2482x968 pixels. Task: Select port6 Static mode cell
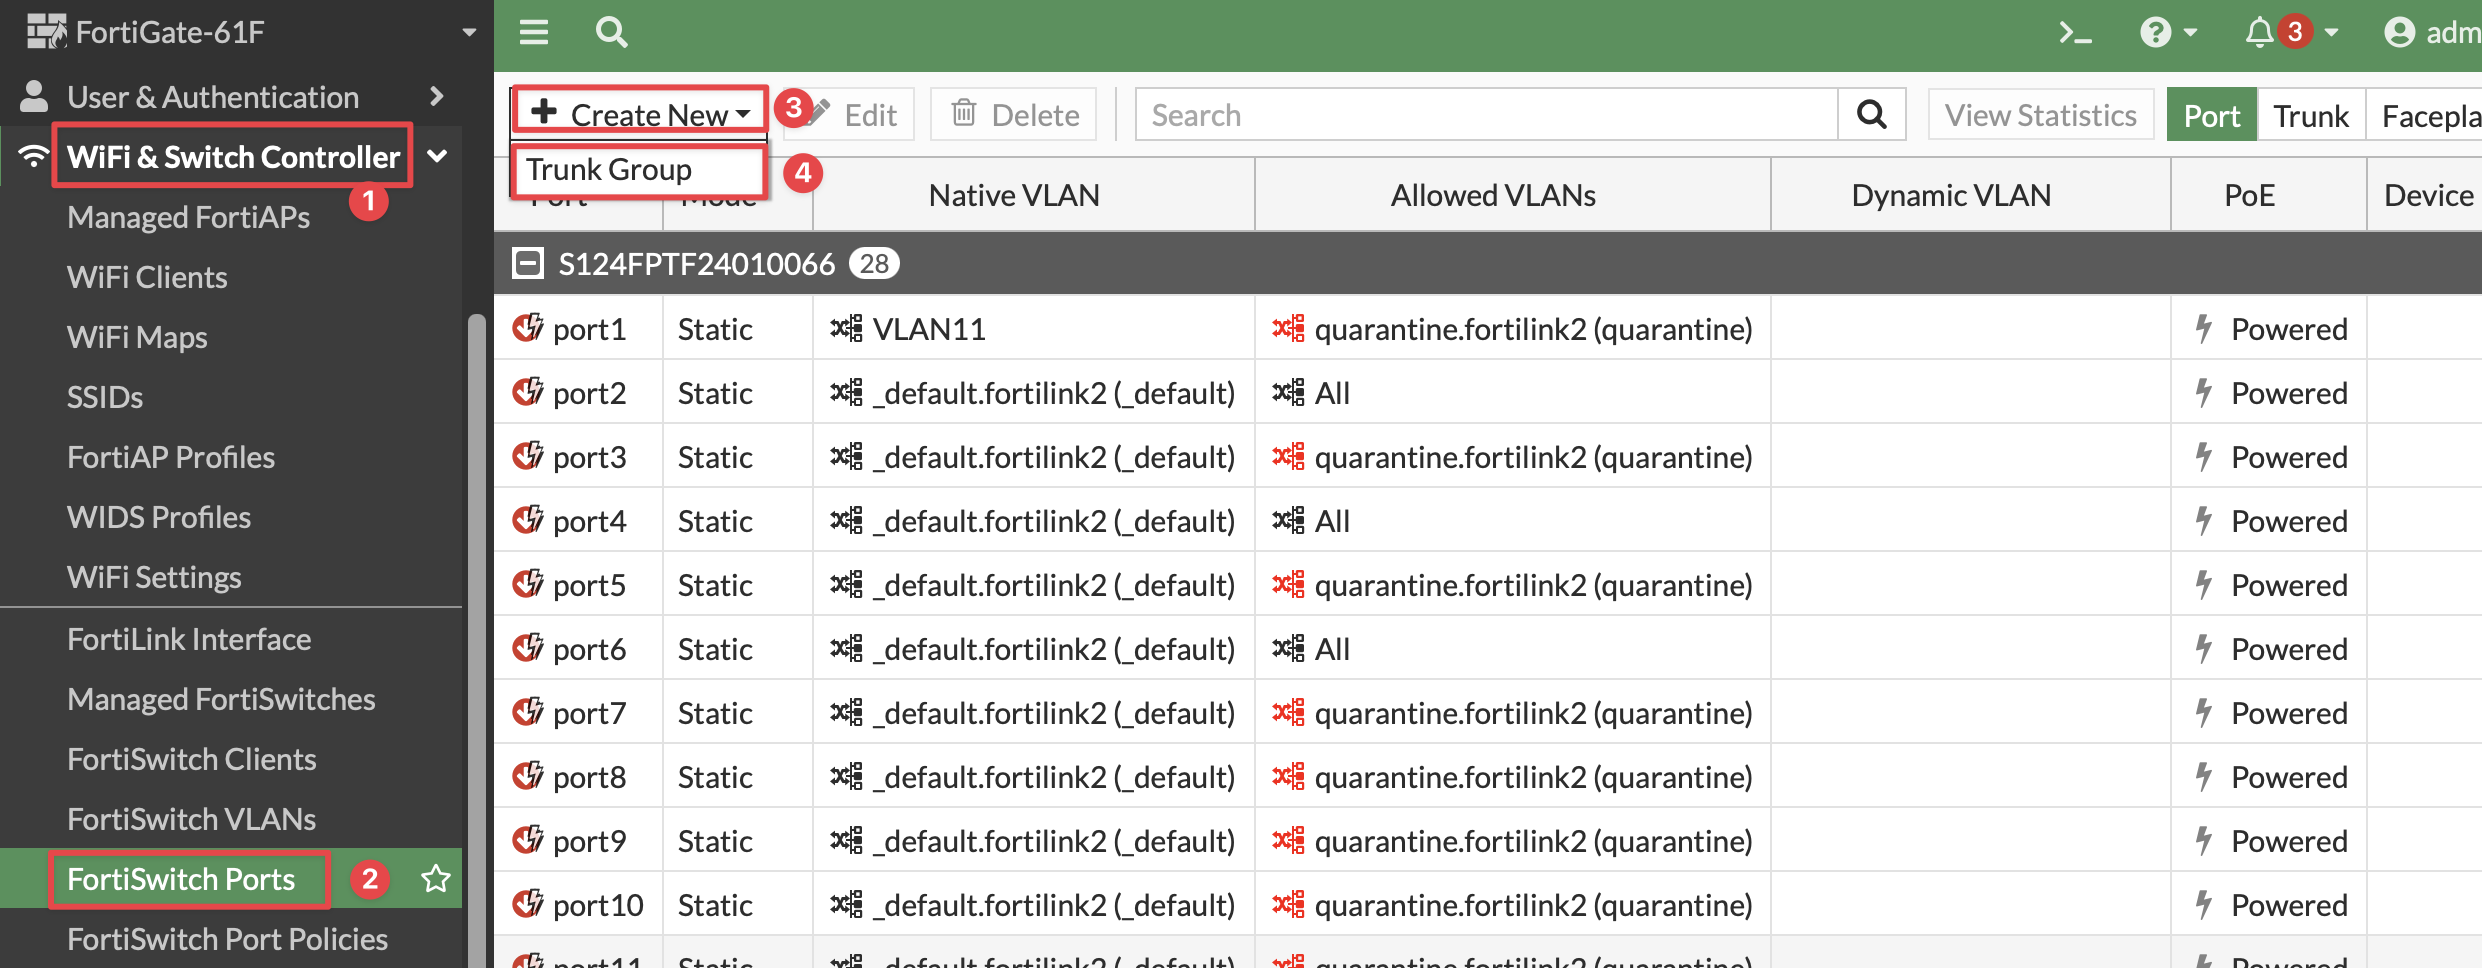(738, 649)
